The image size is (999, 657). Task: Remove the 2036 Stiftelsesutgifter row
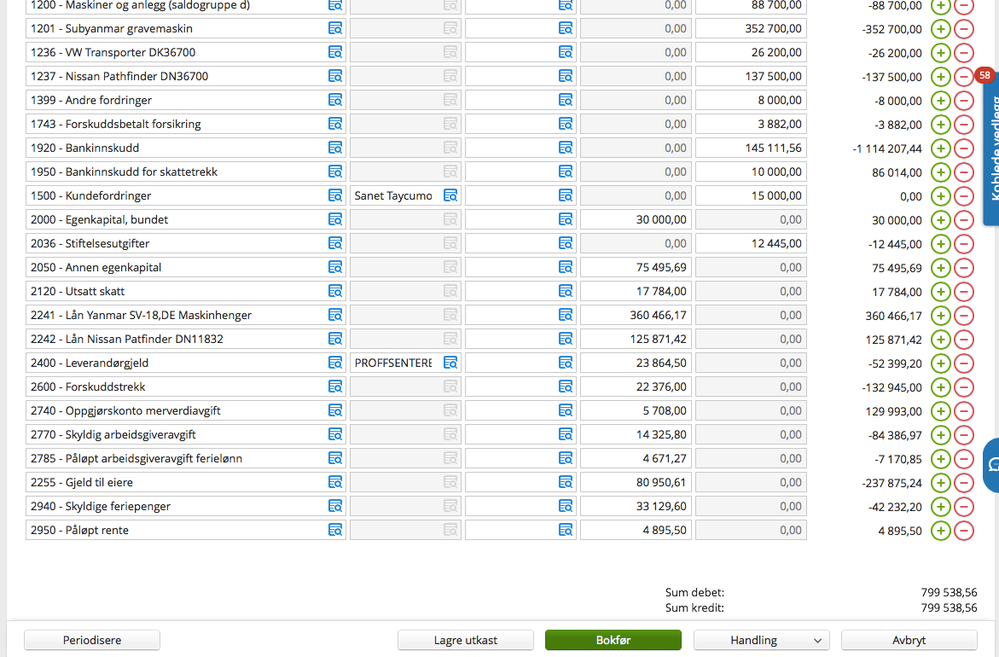tap(964, 244)
